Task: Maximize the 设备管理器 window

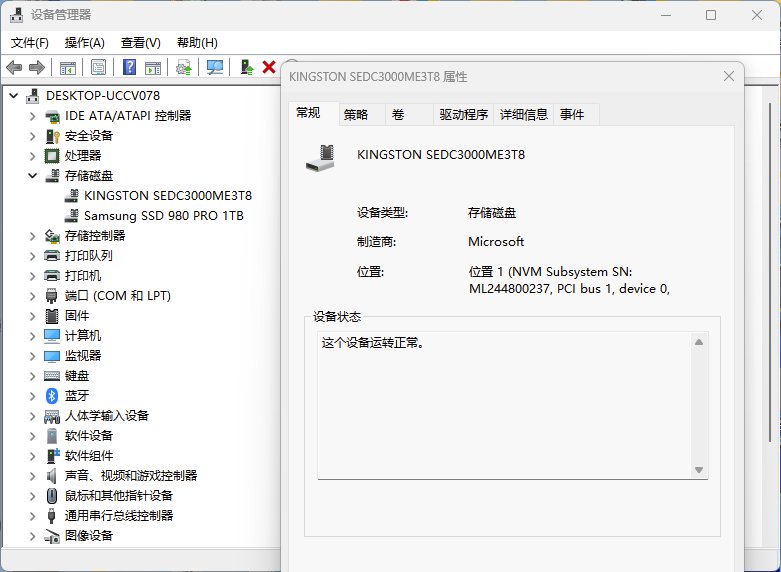Action: click(x=711, y=15)
